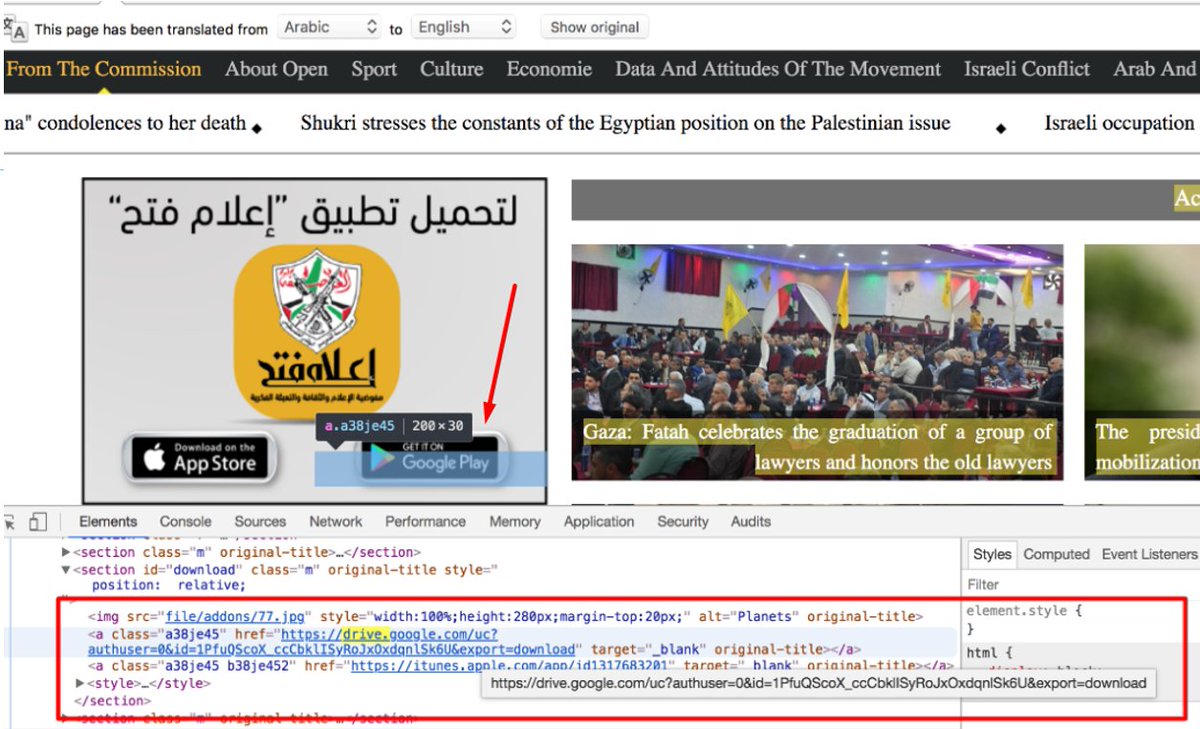Click the Shukri stresses Egyptian position headline
This screenshot has width=1200, height=729.
(x=625, y=123)
